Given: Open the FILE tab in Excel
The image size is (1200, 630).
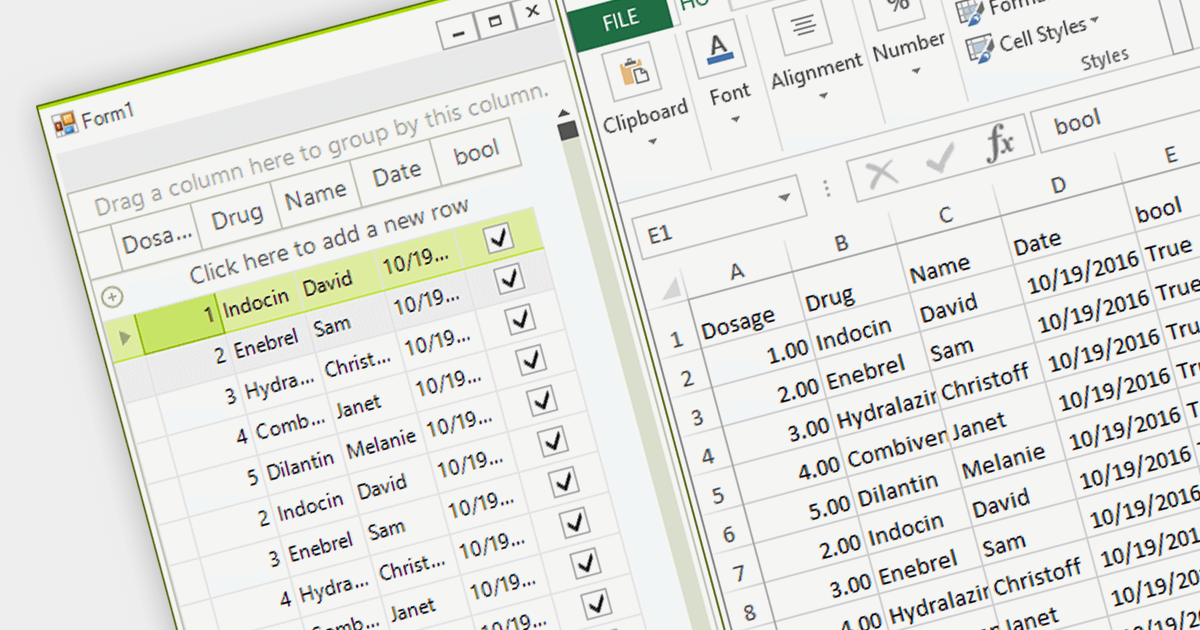Looking at the screenshot, I should (621, 19).
